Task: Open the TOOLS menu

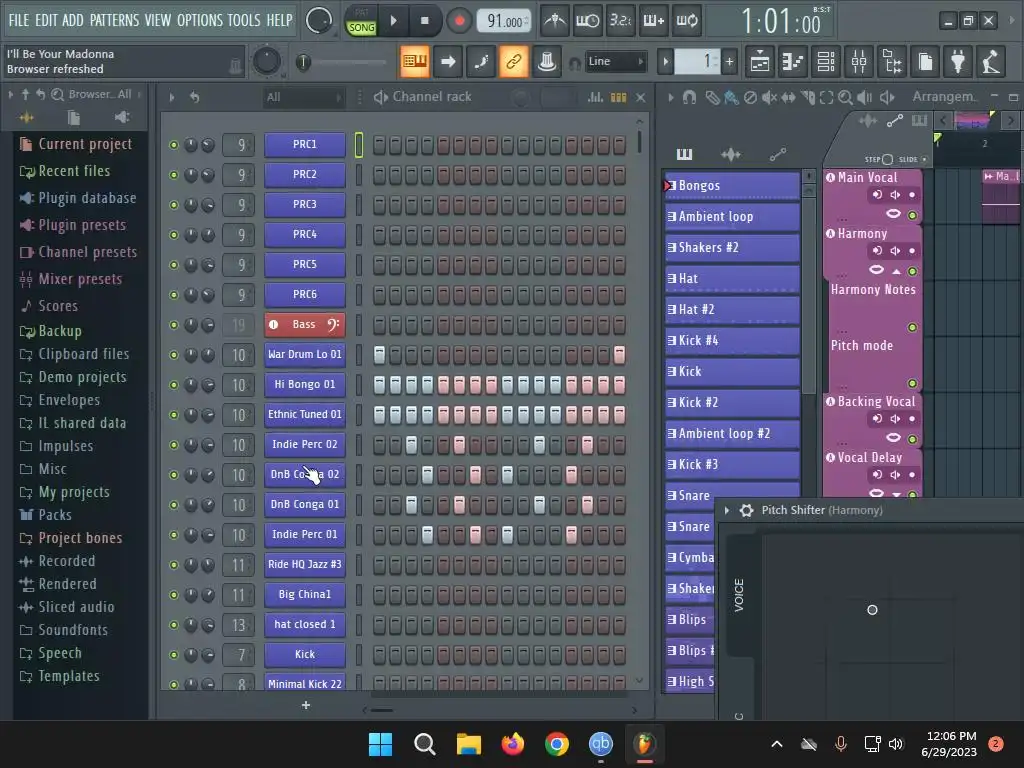Action: click(x=244, y=20)
